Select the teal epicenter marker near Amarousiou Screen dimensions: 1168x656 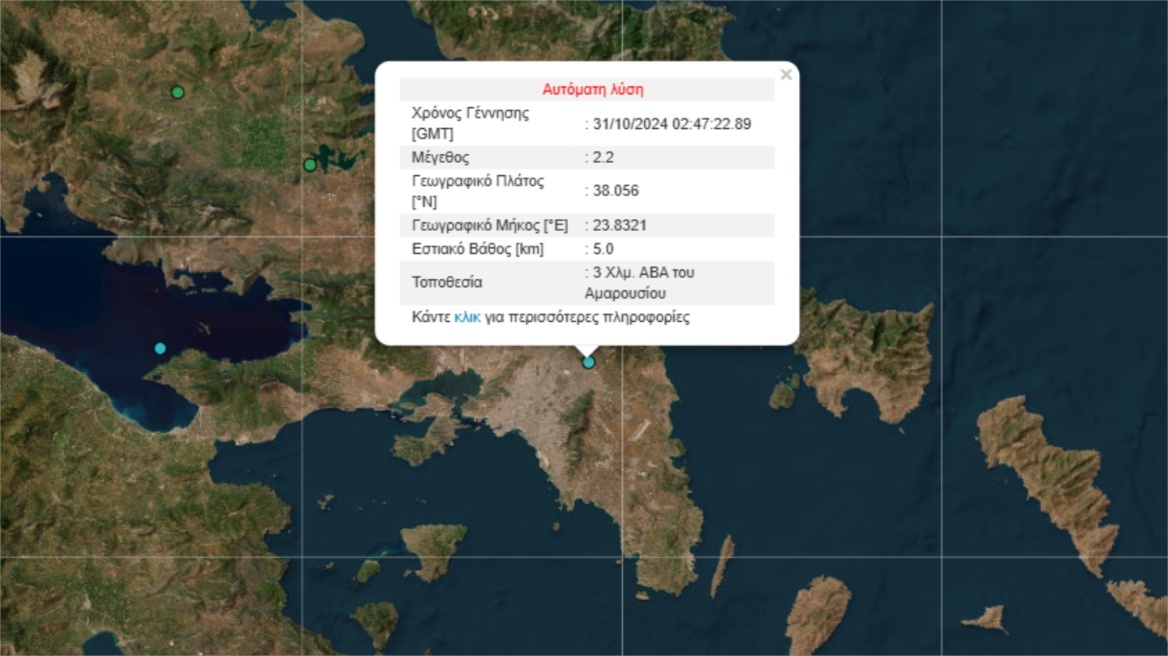tap(586, 361)
